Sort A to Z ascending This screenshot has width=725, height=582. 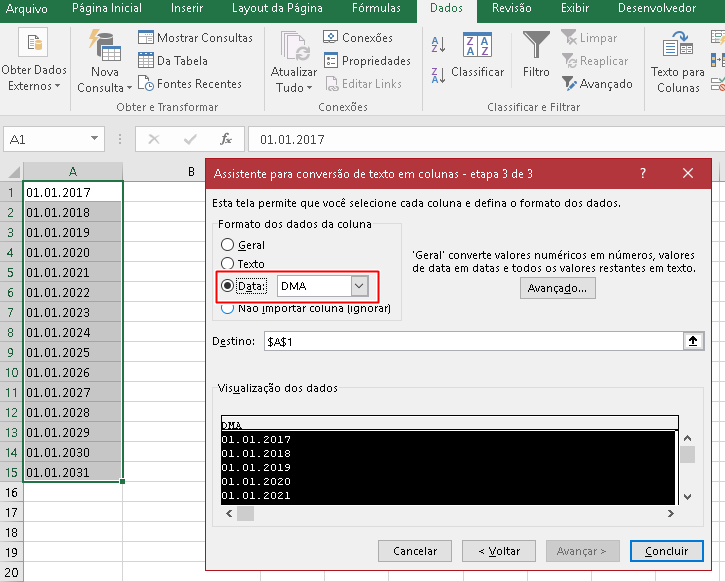click(x=438, y=45)
